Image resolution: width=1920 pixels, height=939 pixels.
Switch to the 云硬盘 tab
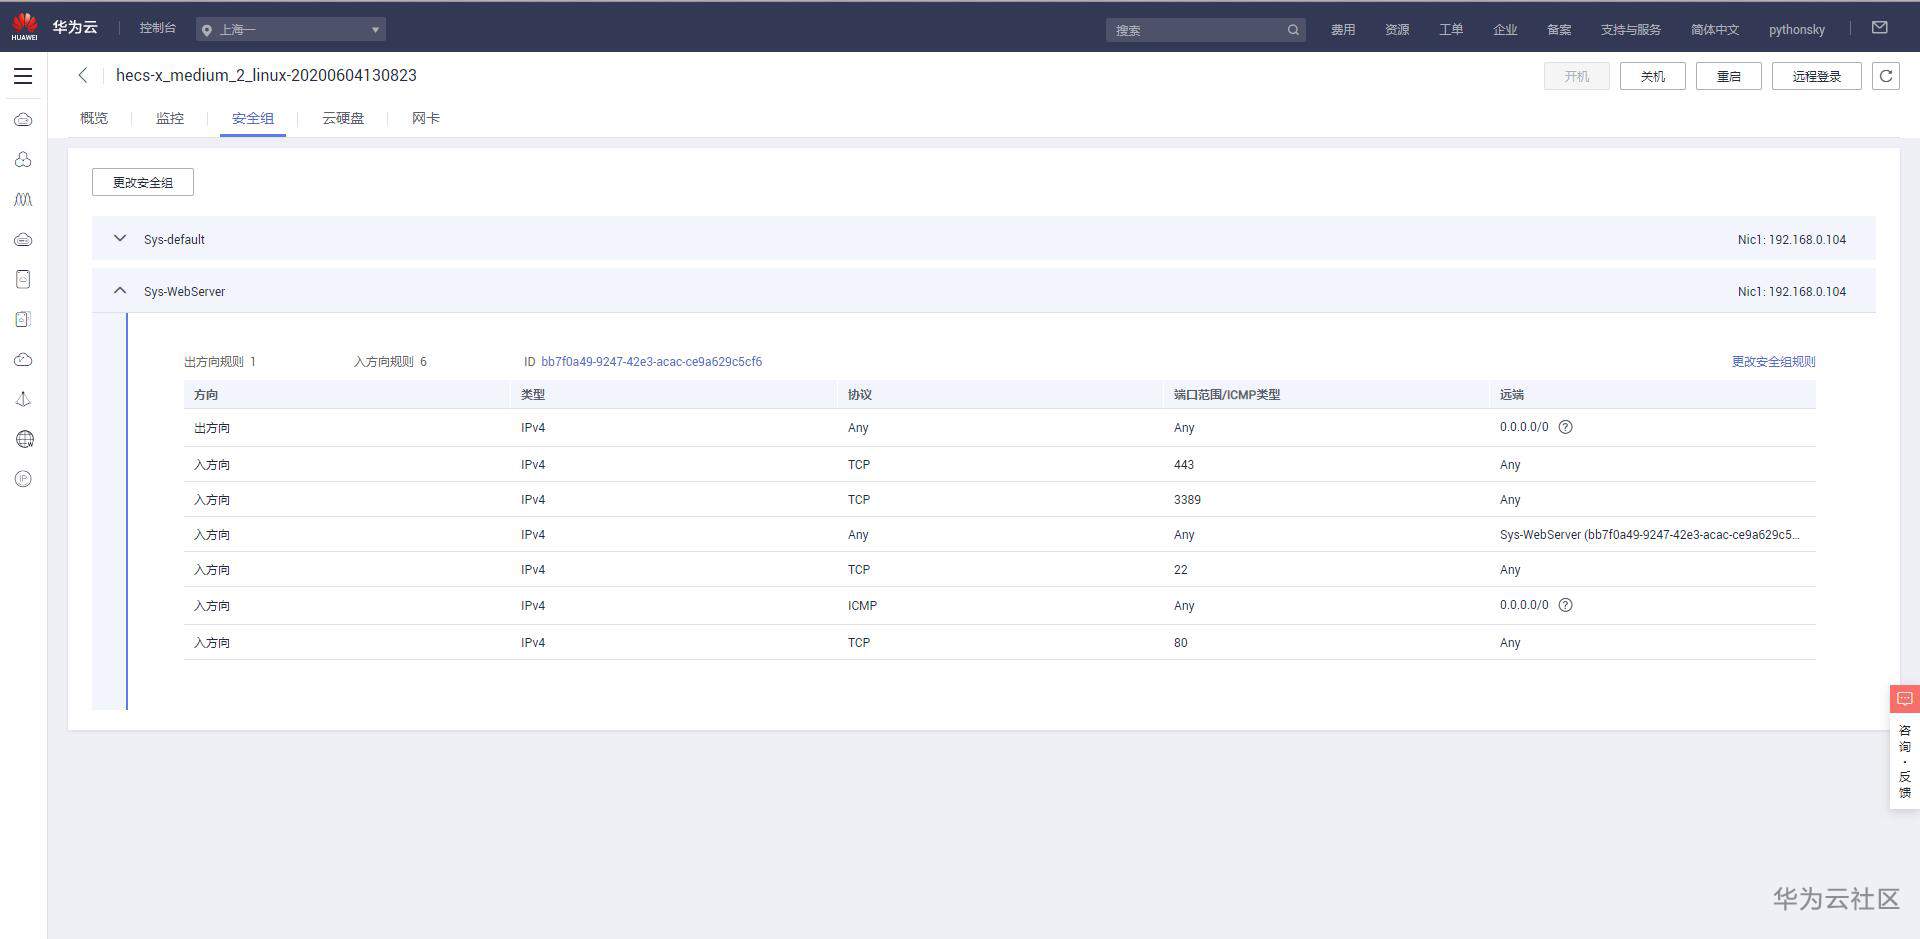coord(343,118)
